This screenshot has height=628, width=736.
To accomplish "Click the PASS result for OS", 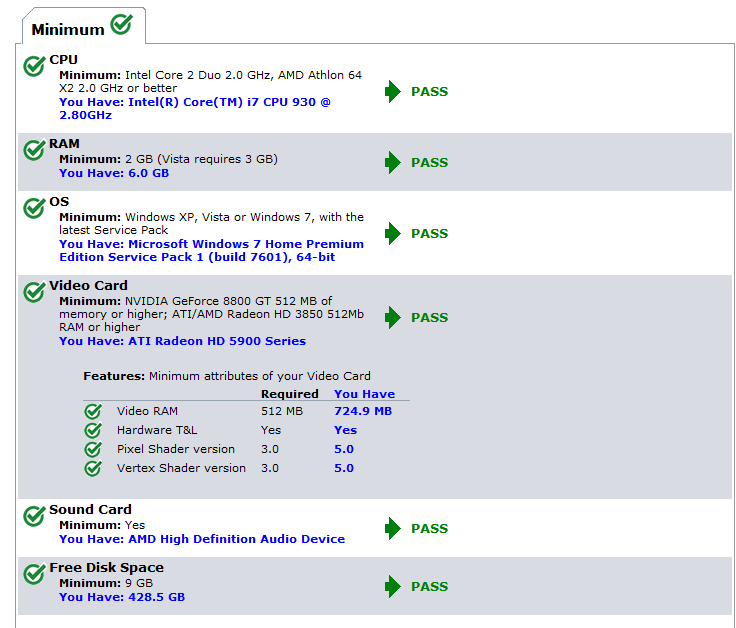I will (x=429, y=233).
